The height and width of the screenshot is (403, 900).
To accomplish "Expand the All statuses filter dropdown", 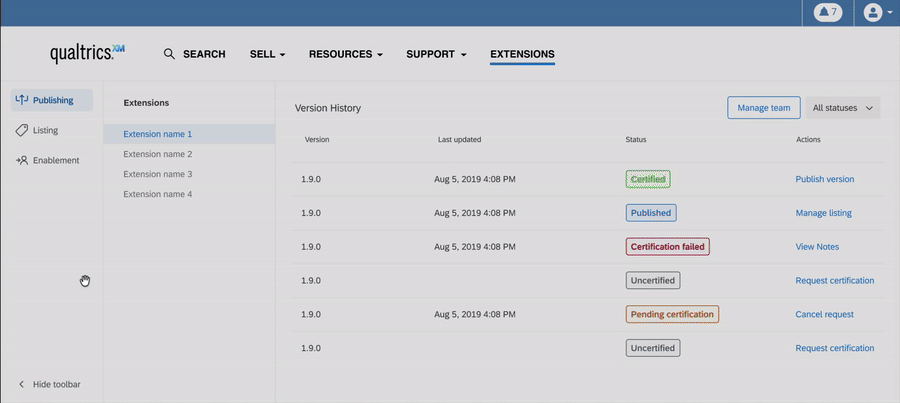I will click(843, 108).
